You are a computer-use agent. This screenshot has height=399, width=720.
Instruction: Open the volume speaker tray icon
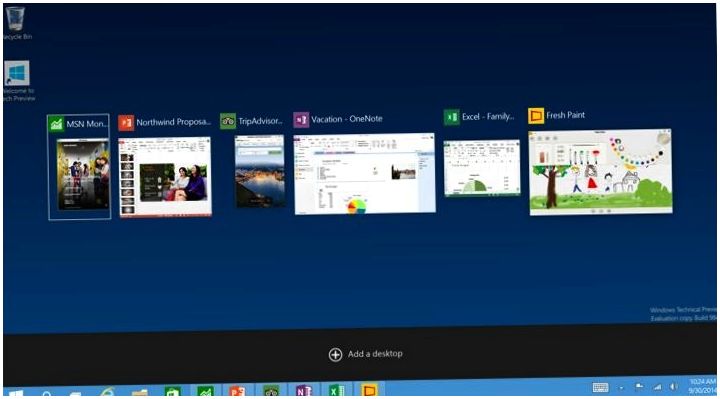point(674,387)
